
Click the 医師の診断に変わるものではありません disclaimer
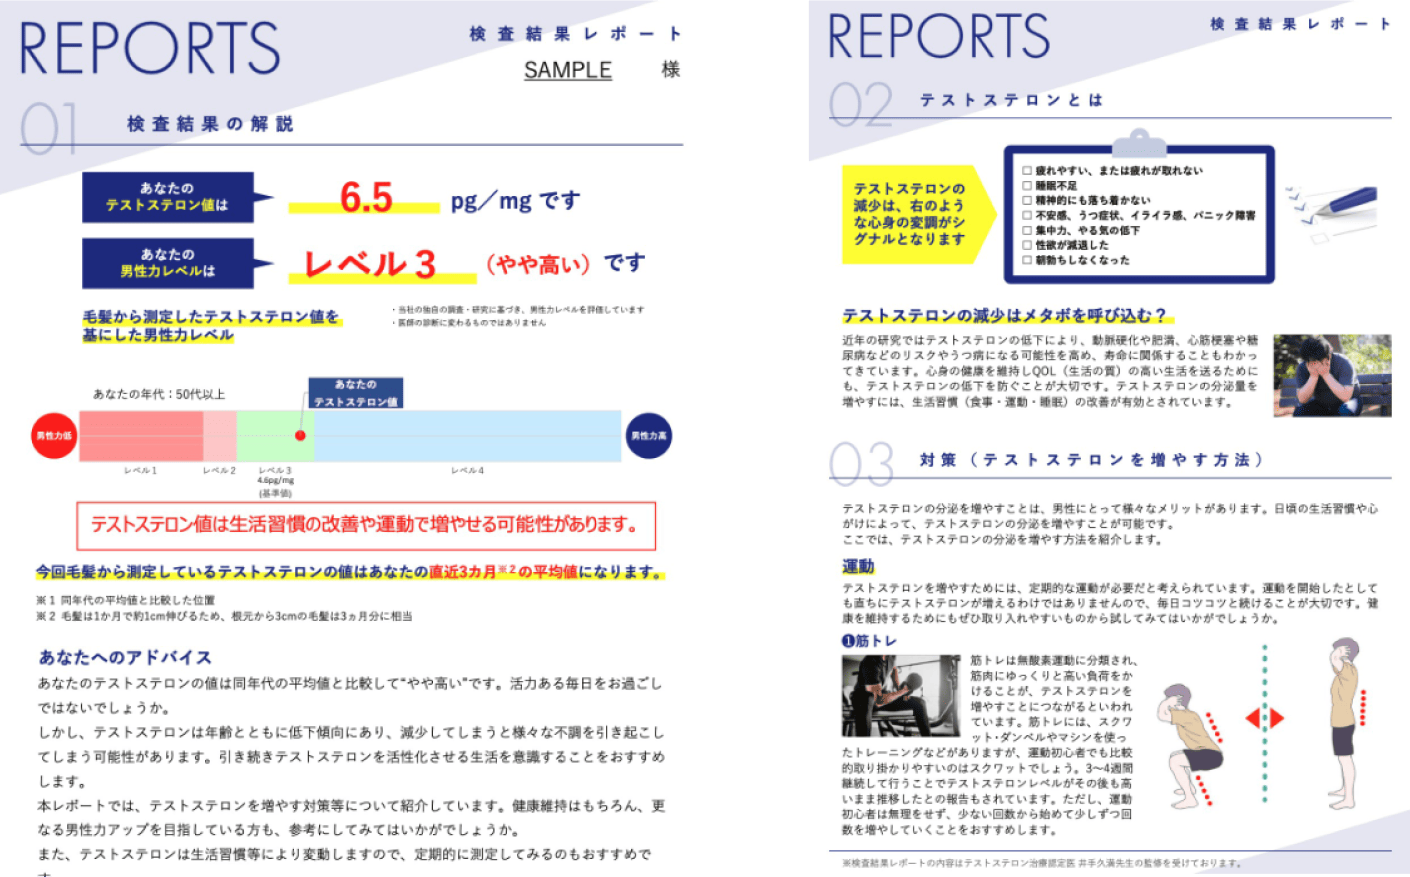[471, 323]
